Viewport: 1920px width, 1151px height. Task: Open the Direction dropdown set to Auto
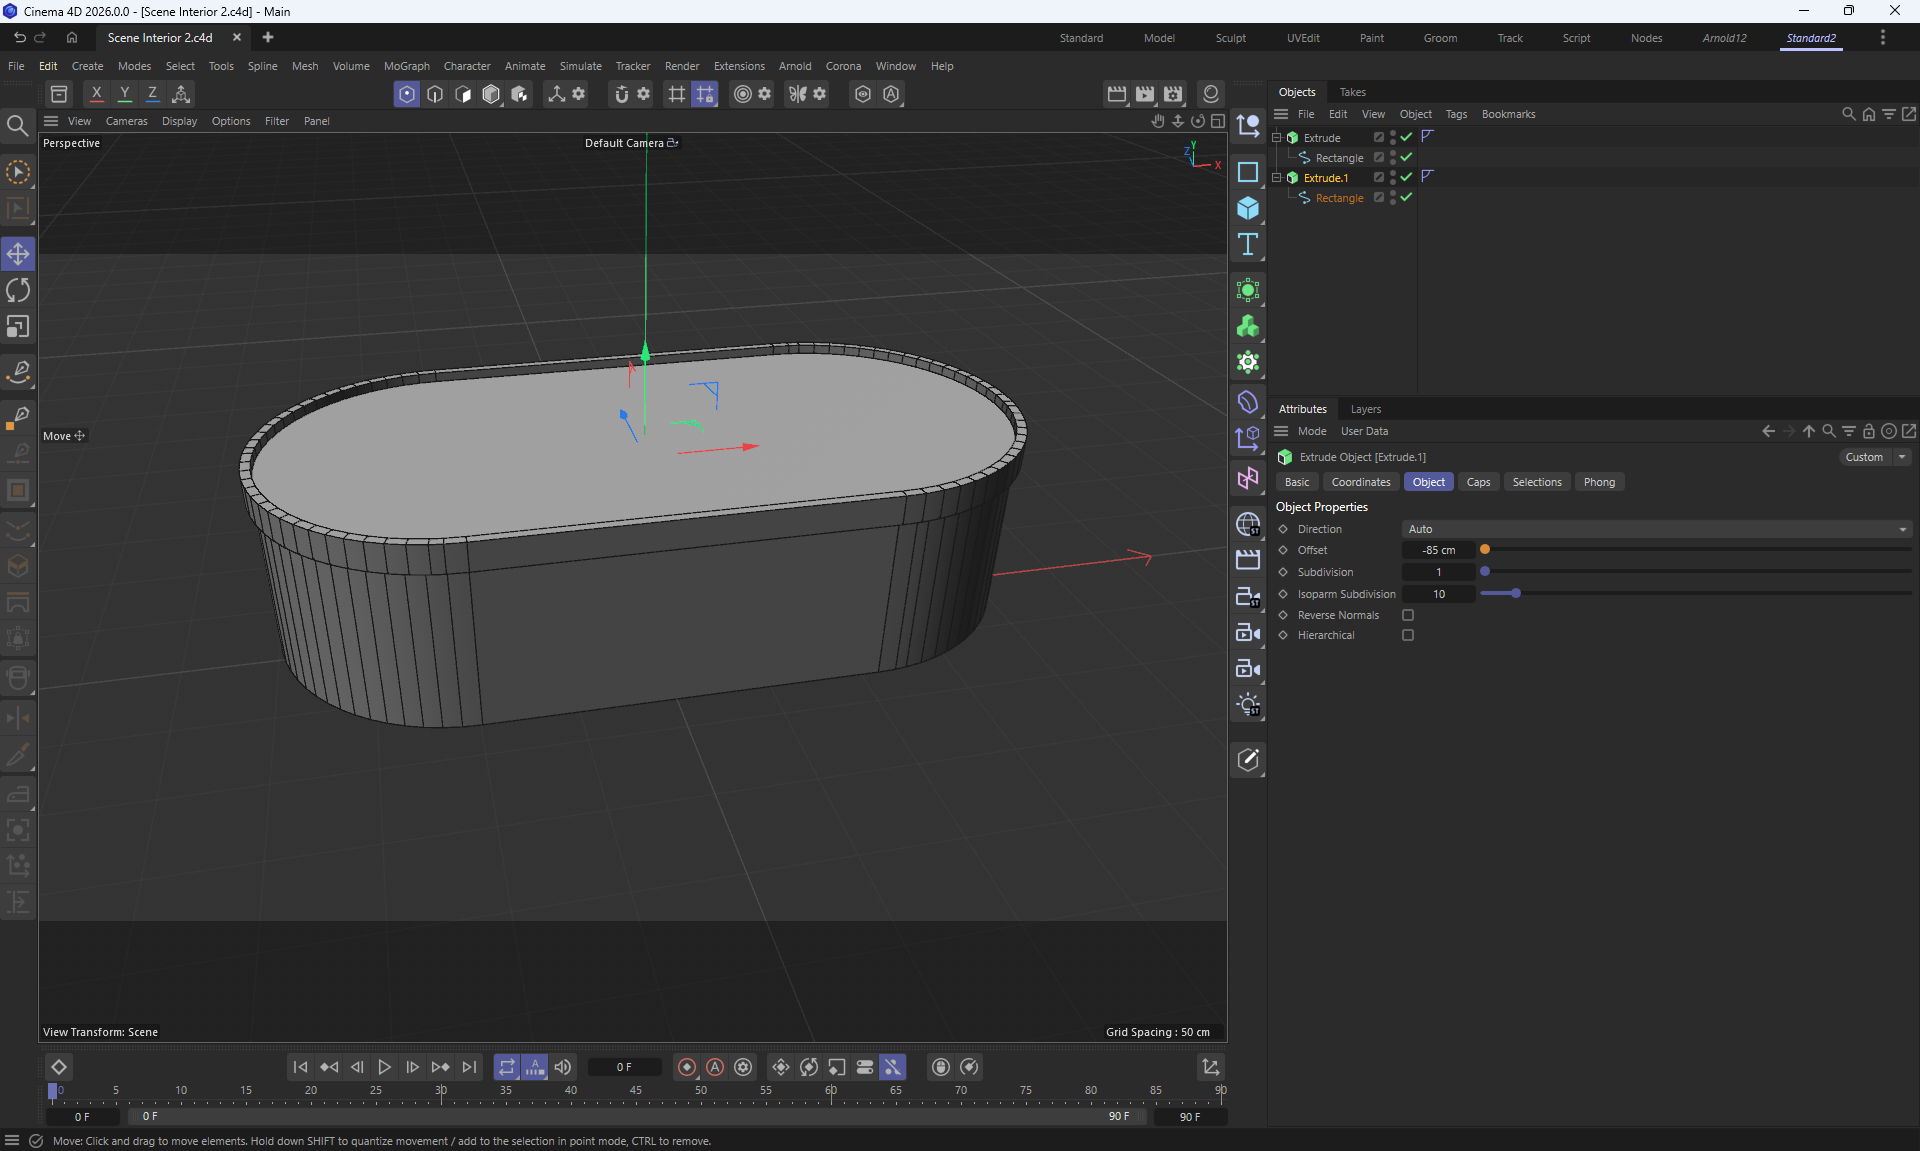[1656, 529]
